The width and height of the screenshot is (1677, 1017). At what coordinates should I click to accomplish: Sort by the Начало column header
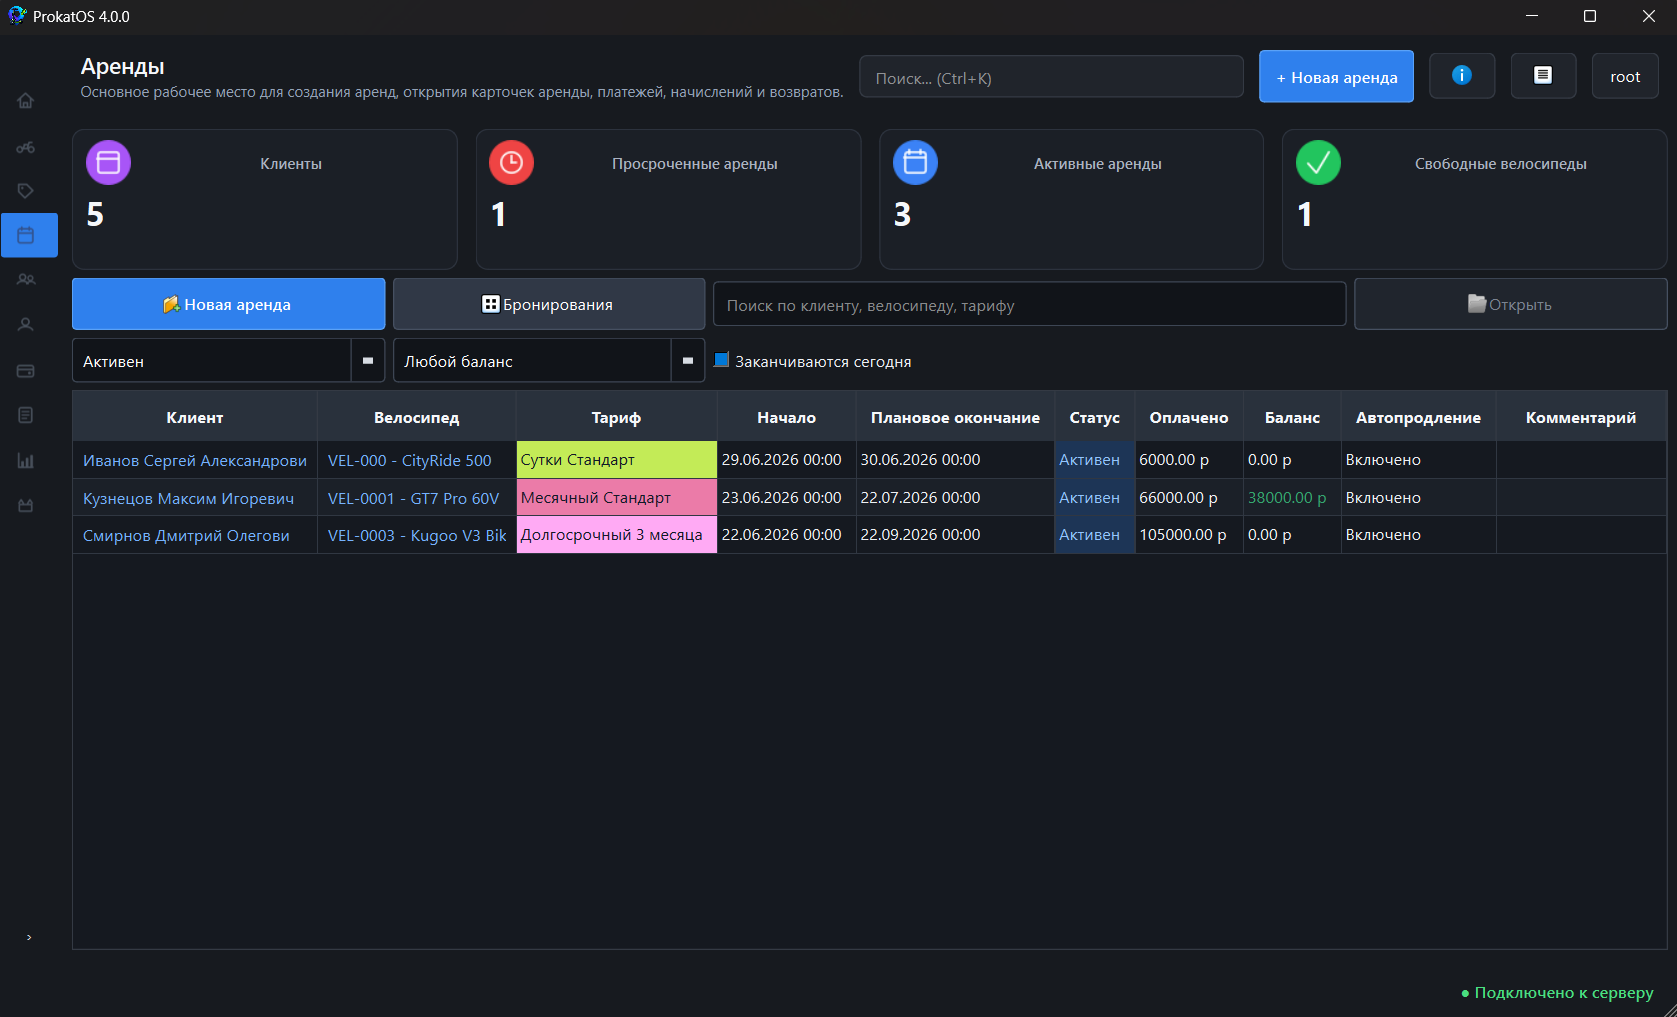[x=786, y=417]
